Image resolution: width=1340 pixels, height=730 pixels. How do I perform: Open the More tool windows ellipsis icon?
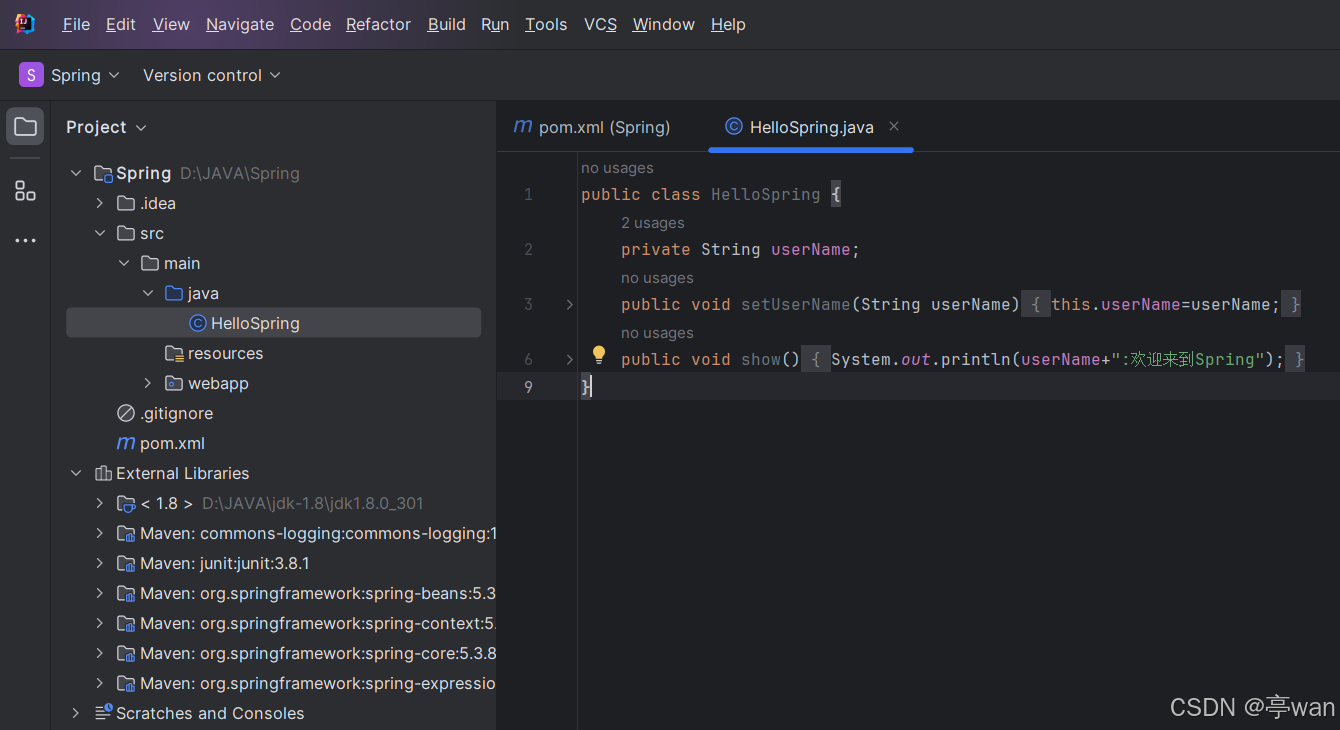click(26, 241)
